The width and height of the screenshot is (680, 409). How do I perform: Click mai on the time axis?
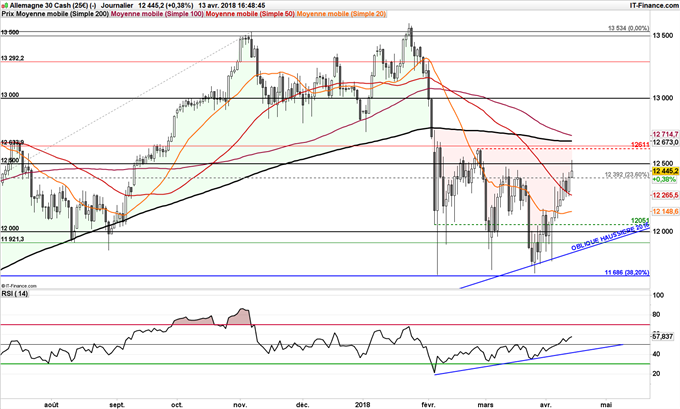[606, 405]
